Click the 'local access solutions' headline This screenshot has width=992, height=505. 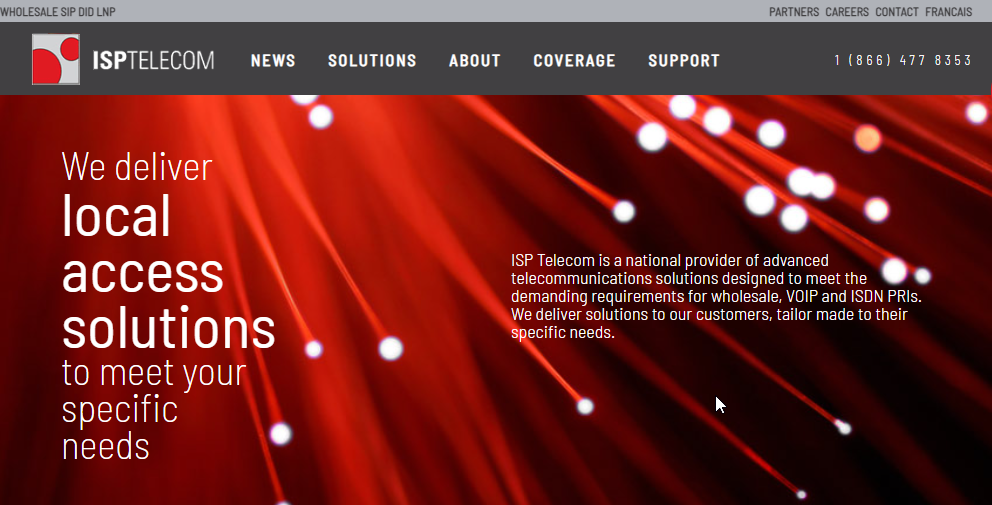[168, 271]
